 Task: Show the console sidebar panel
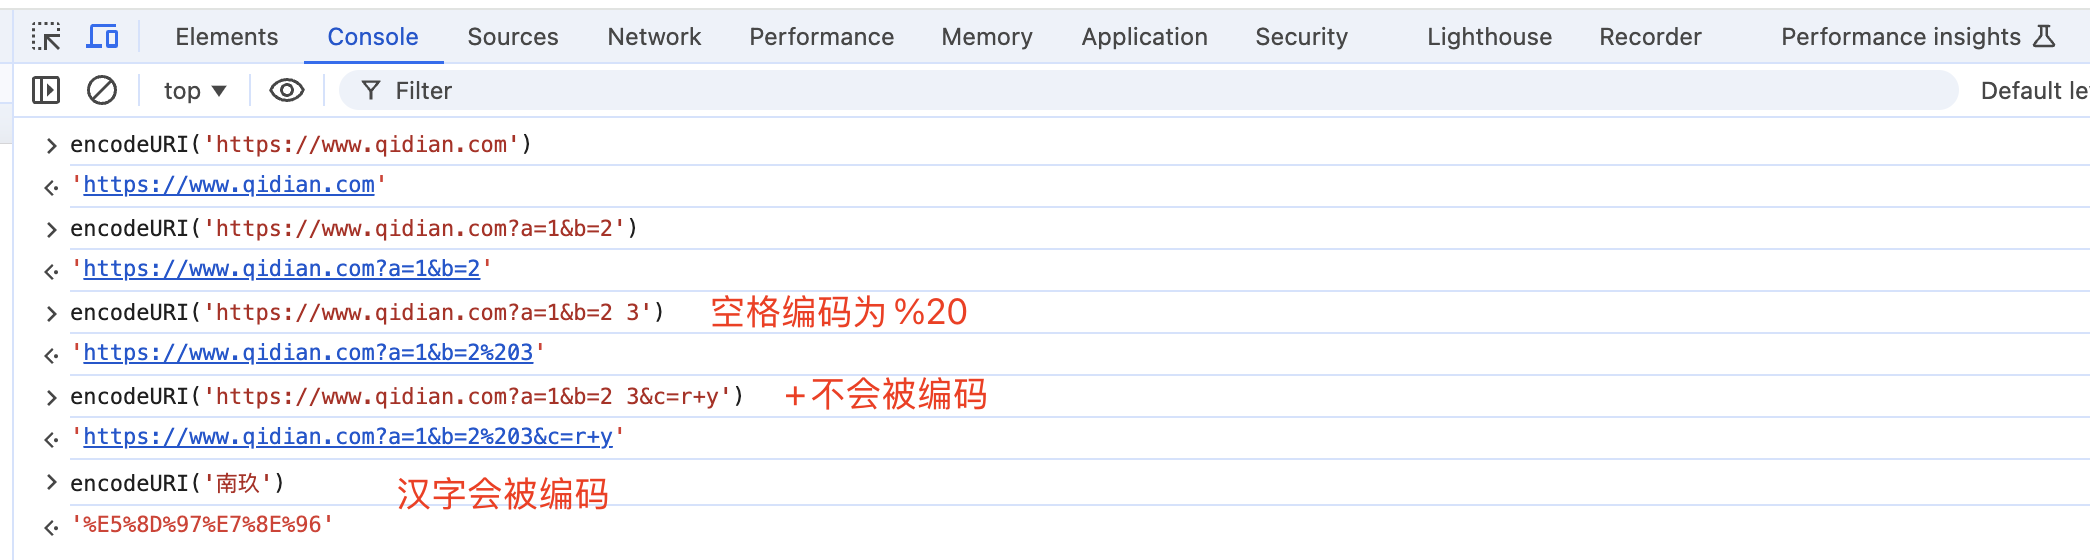click(x=46, y=91)
